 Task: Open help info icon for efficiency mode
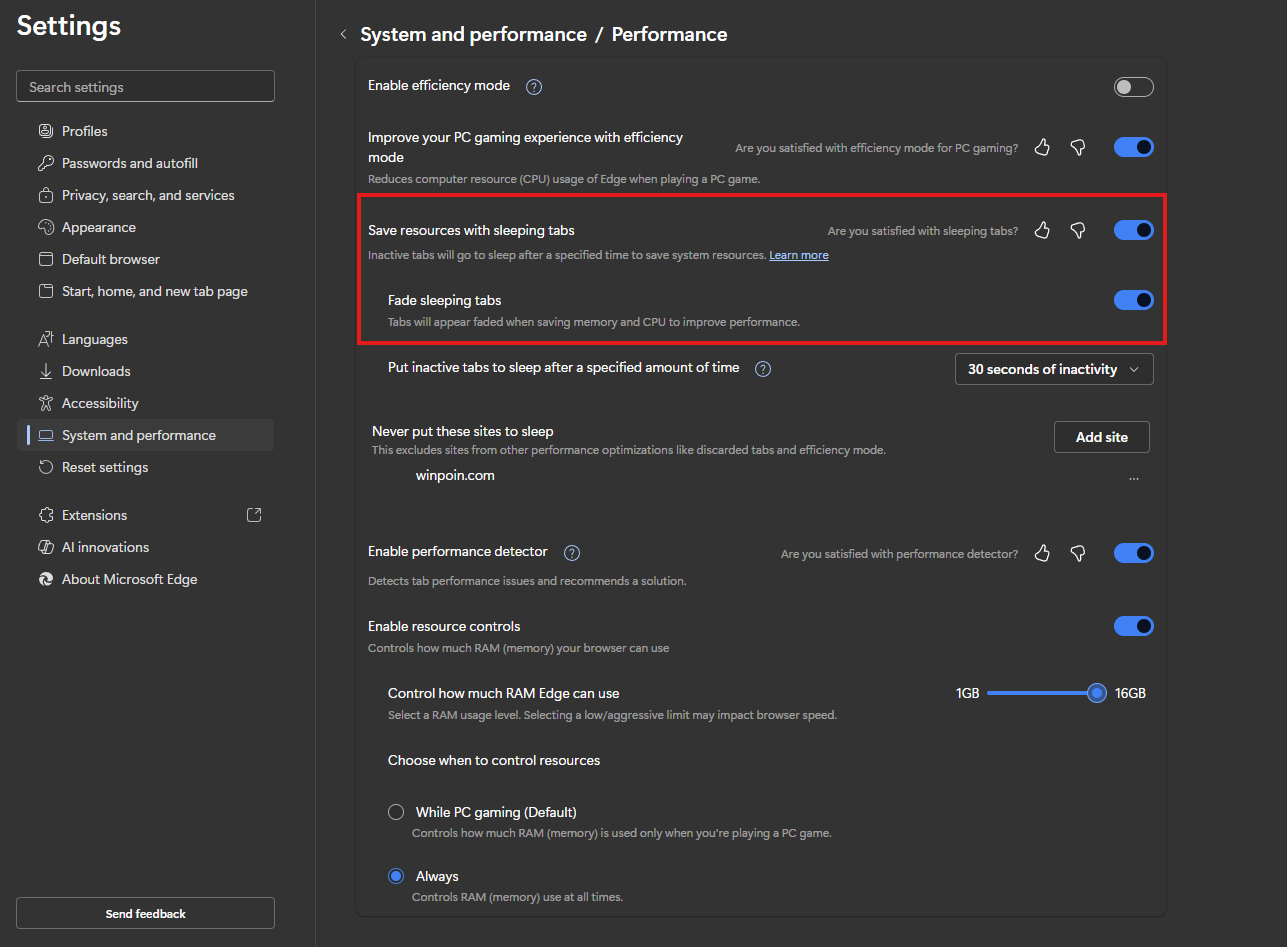point(534,87)
